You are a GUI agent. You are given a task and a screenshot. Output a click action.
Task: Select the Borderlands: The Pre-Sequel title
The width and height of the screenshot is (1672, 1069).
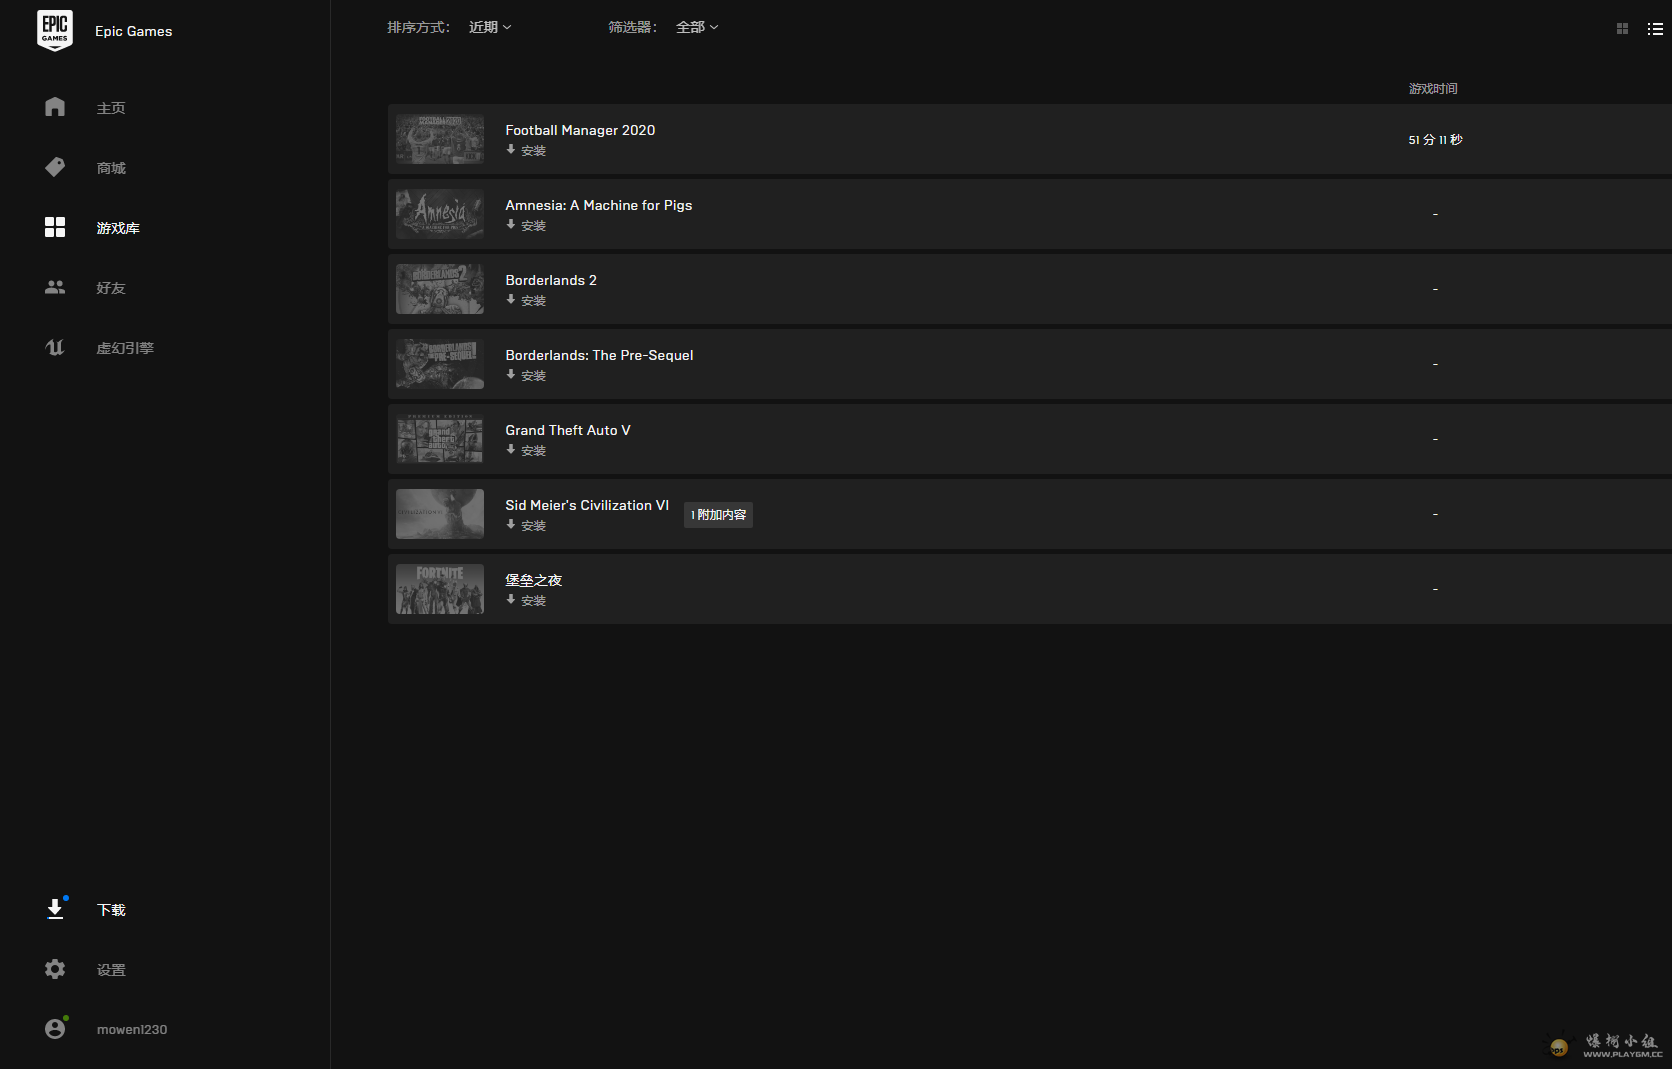point(599,355)
